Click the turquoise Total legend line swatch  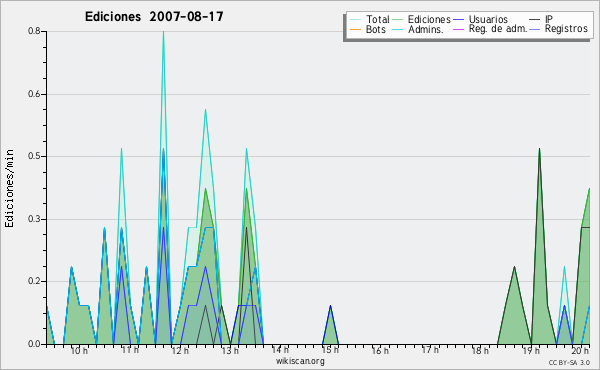tap(355, 20)
